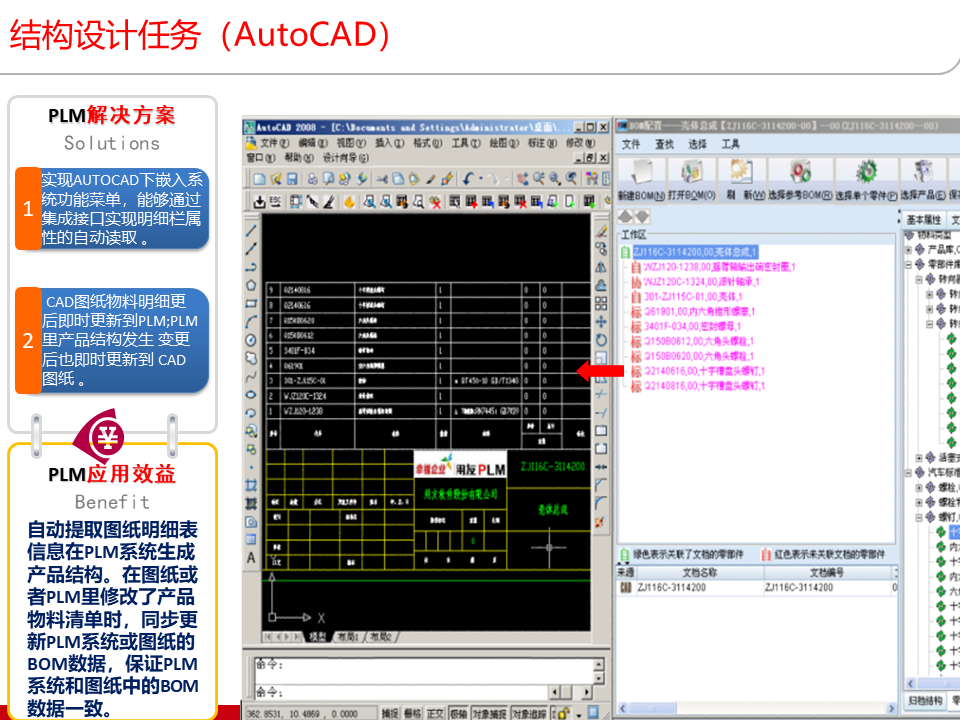Select tree item 301-ZJ115C-01,00,壳体,1
960x720 pixels.
click(x=693, y=297)
